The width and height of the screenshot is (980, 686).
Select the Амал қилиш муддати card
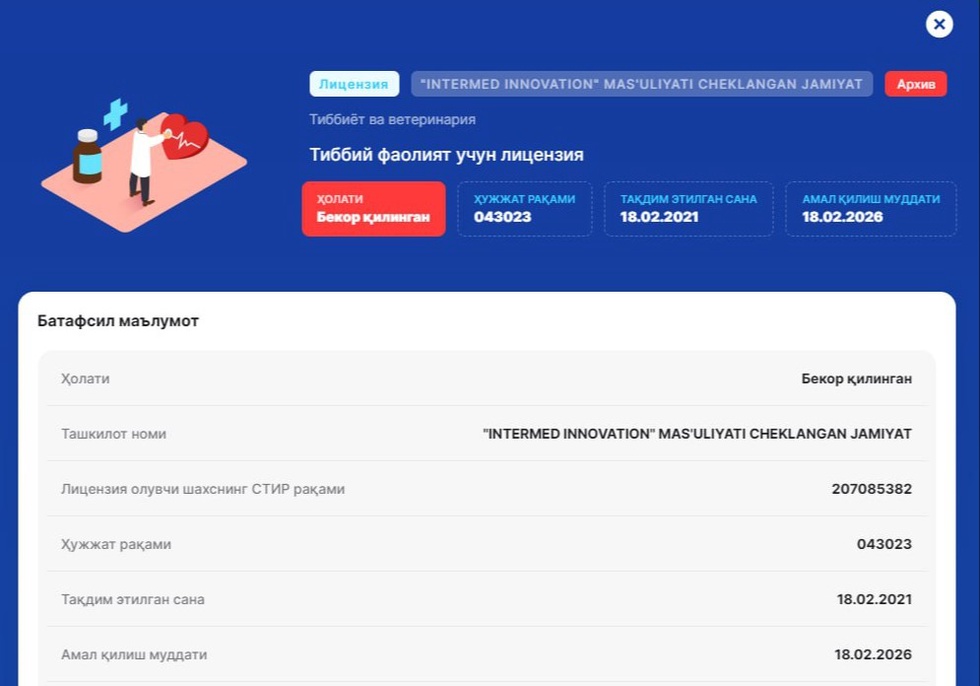pyautogui.click(x=870, y=208)
